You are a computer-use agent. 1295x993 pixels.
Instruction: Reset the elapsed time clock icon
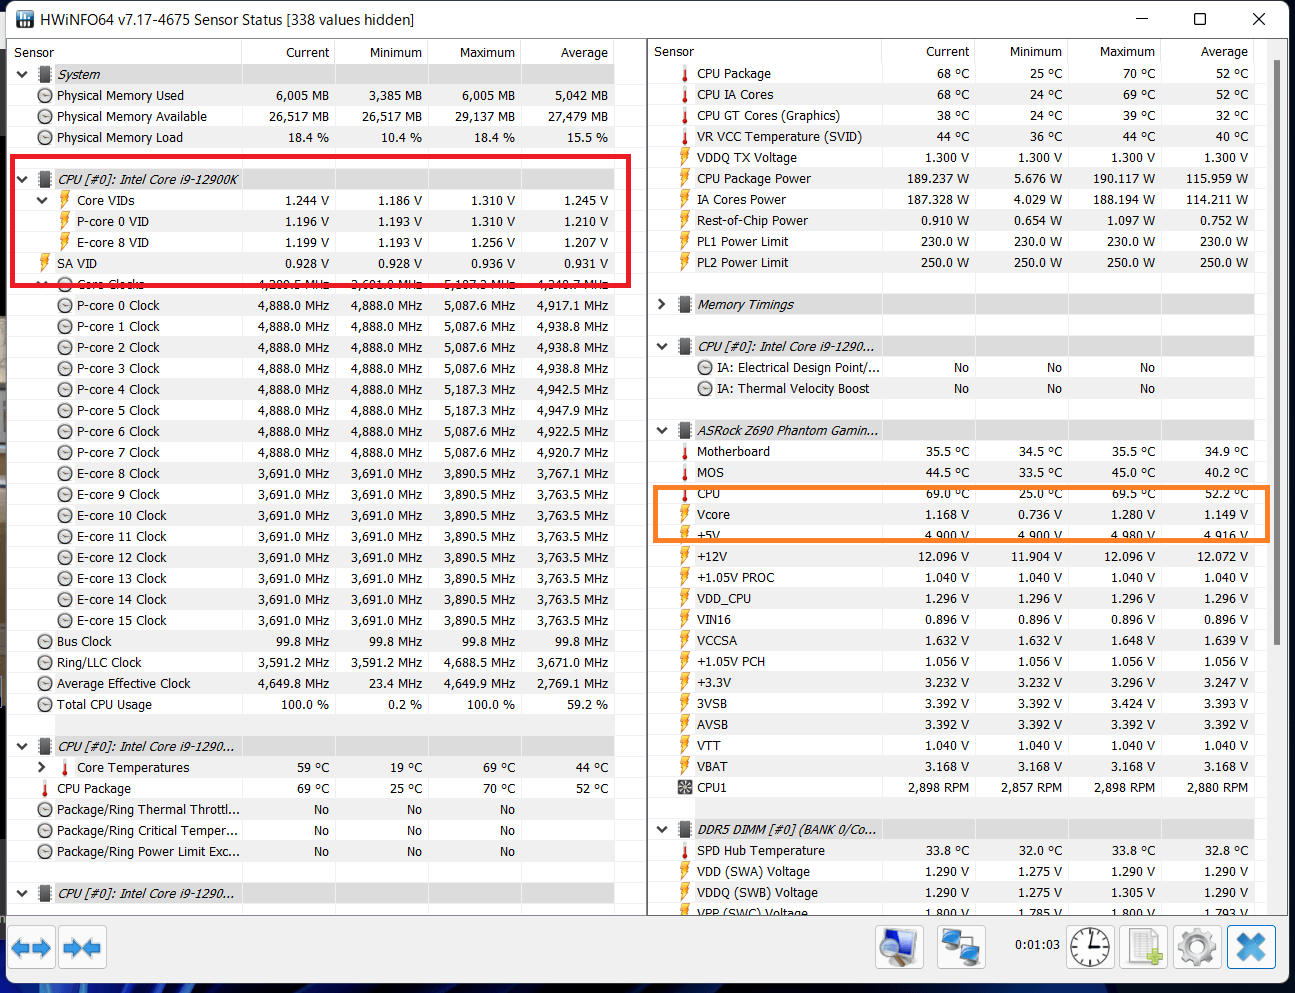1089,947
